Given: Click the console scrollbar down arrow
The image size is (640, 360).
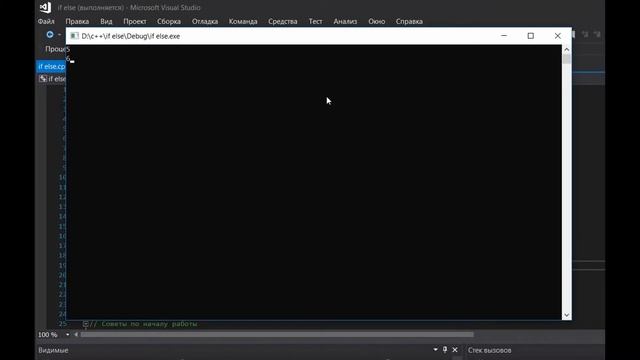Looking at the screenshot, I should coord(567,315).
